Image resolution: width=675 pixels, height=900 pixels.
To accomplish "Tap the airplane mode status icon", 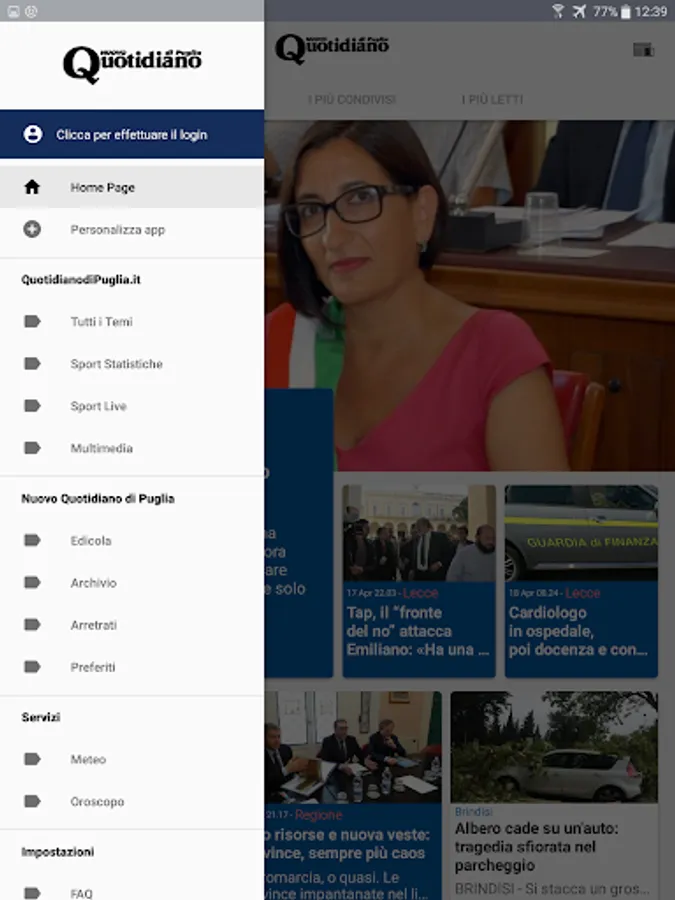I will (x=579, y=11).
